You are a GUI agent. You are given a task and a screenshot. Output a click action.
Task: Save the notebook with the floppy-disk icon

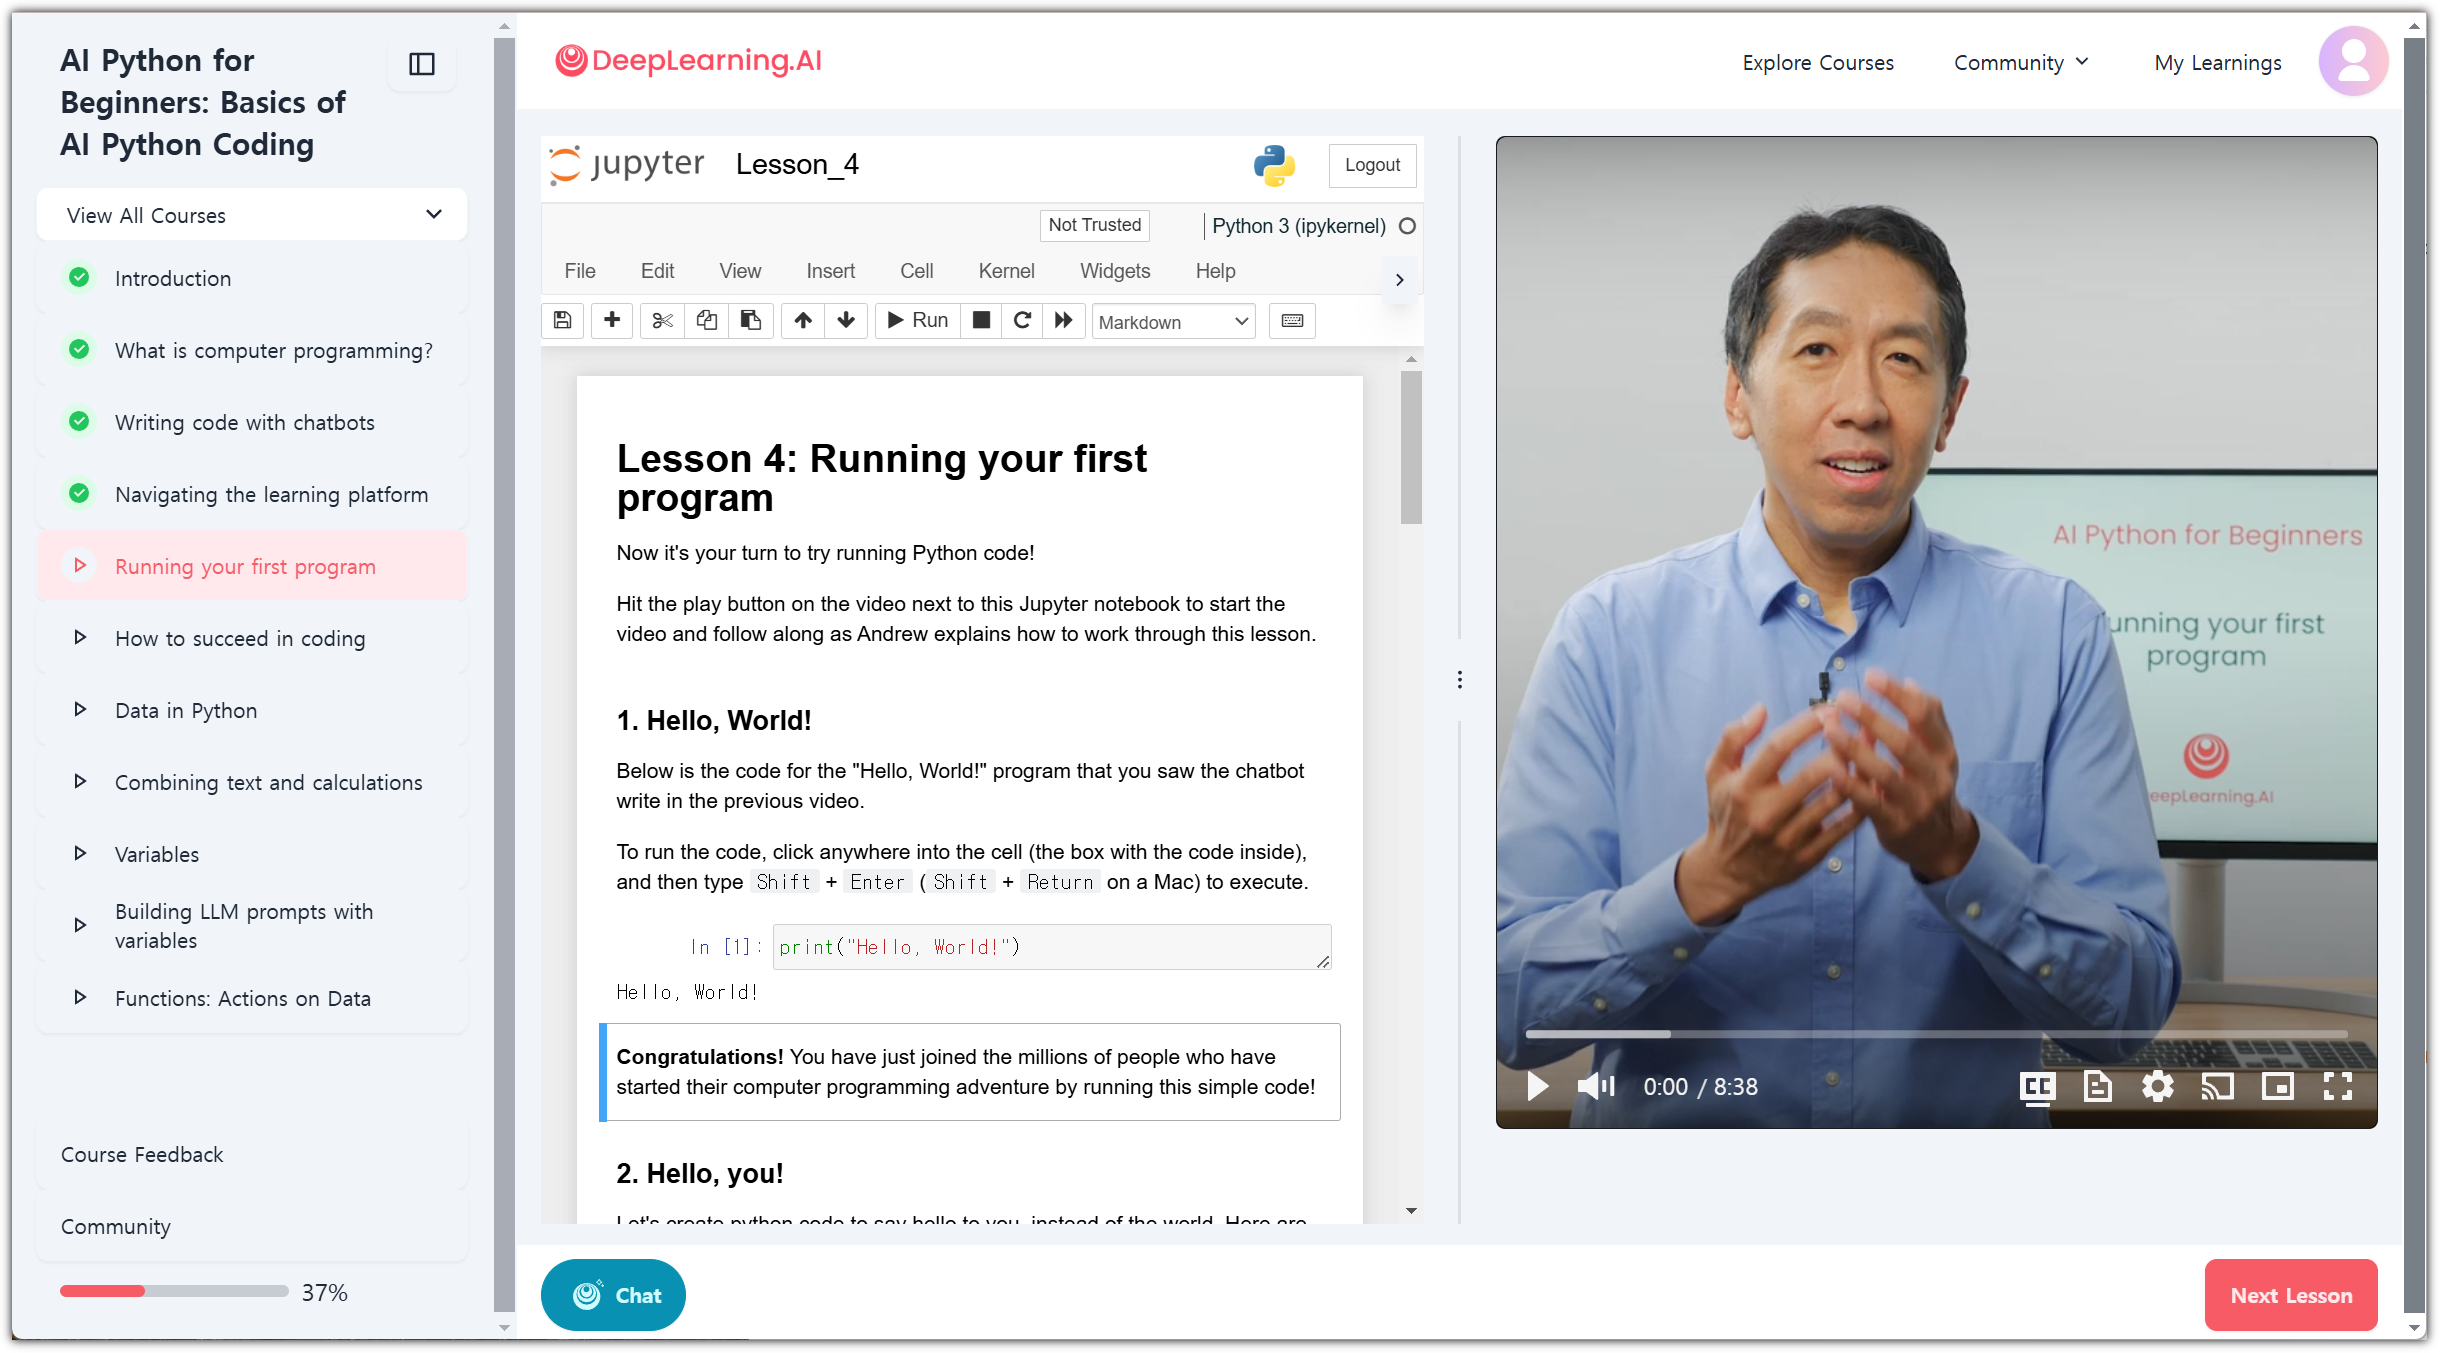click(562, 320)
